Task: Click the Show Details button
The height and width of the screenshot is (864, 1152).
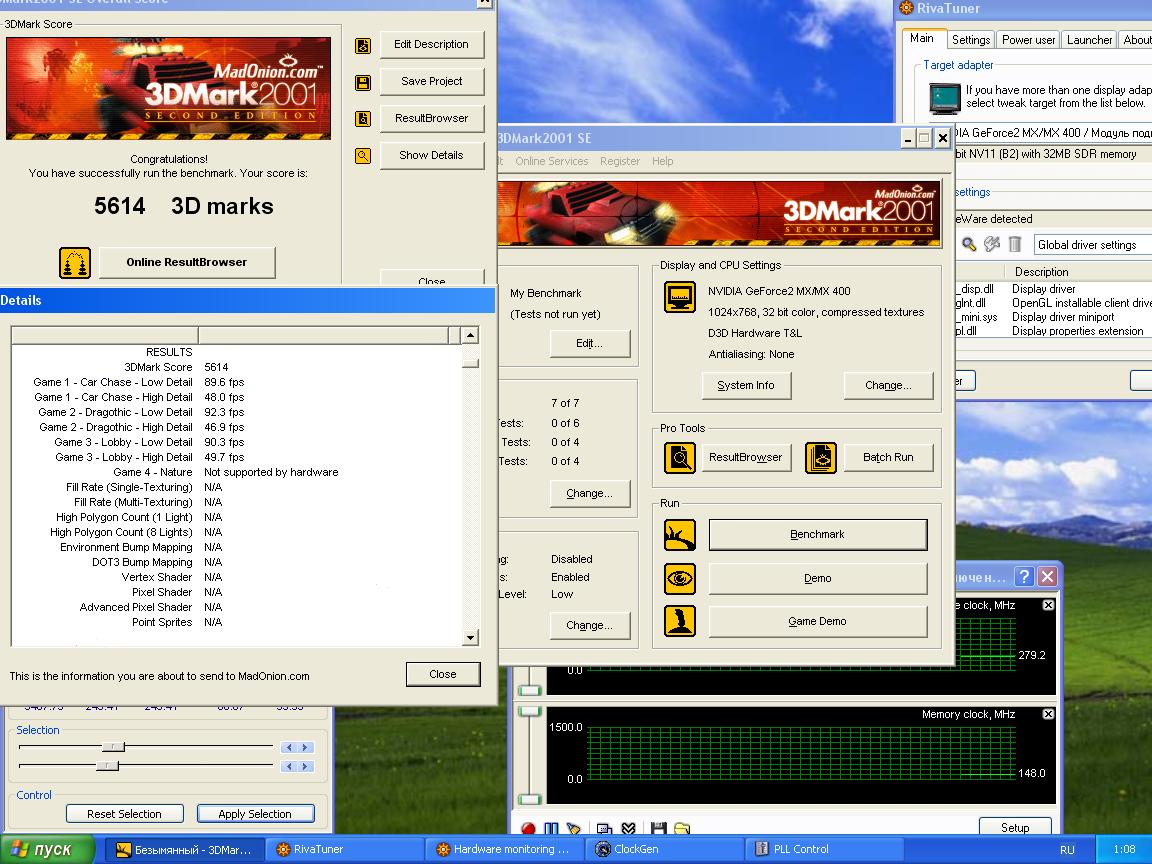Action: tap(431, 156)
